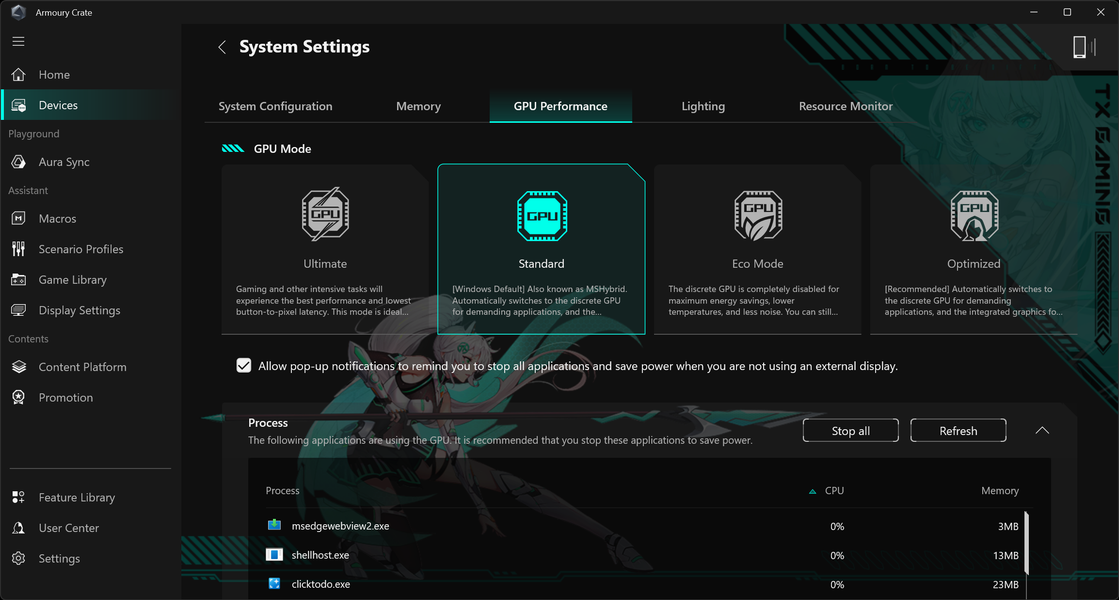Click the clicktodo.exe process icon
The height and width of the screenshot is (600, 1119).
click(274, 584)
